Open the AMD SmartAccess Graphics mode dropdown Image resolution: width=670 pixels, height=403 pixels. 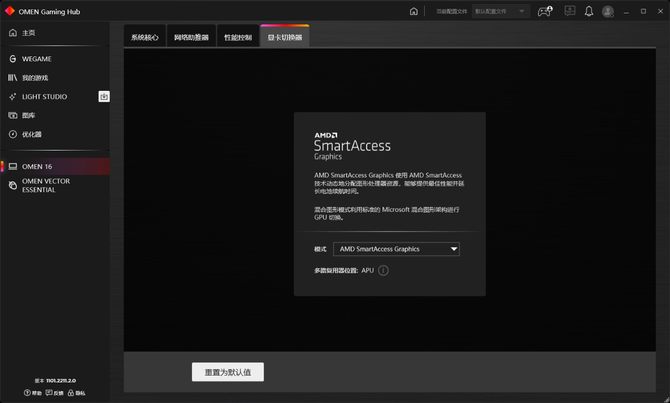pyautogui.click(x=396, y=249)
